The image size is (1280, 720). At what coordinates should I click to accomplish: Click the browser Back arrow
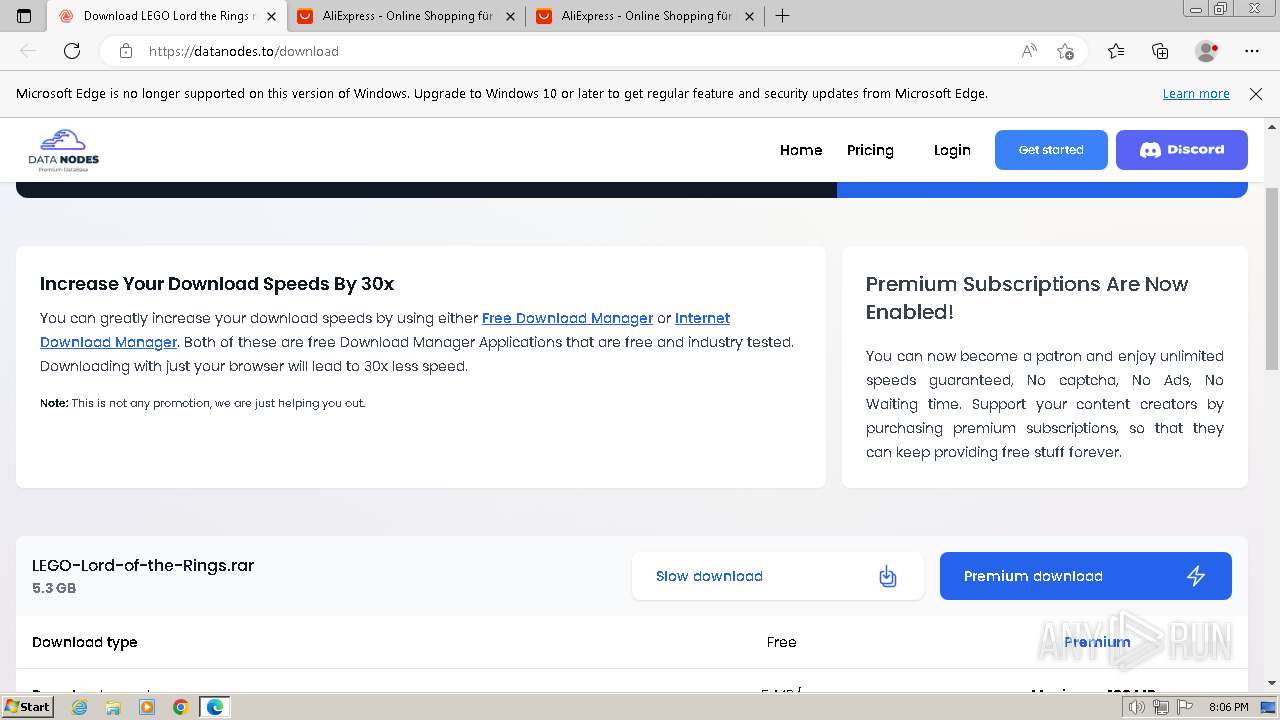[28, 51]
